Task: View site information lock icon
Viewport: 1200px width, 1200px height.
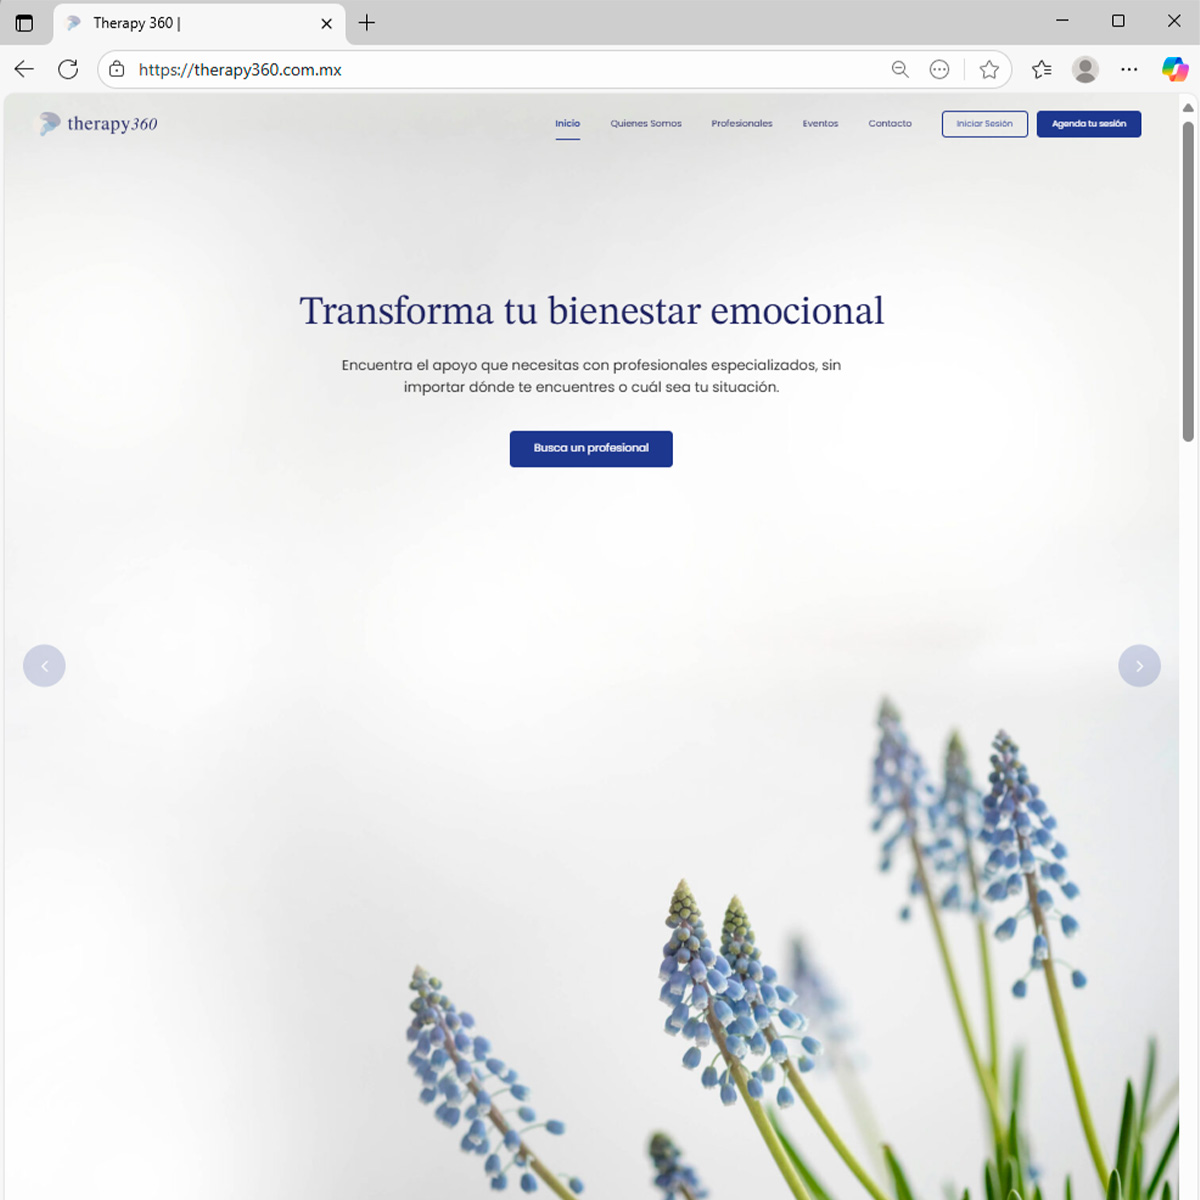Action: [x=117, y=69]
